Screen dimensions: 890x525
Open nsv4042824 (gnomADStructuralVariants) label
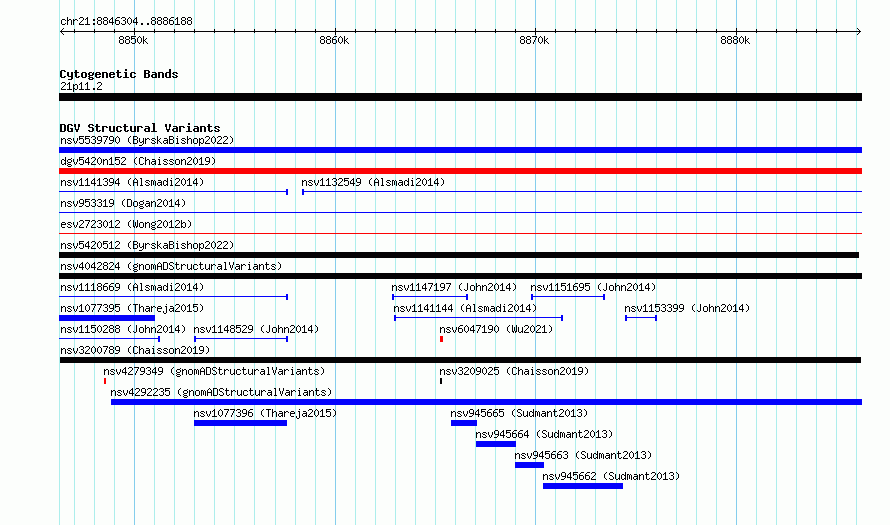pyautogui.click(x=171, y=266)
